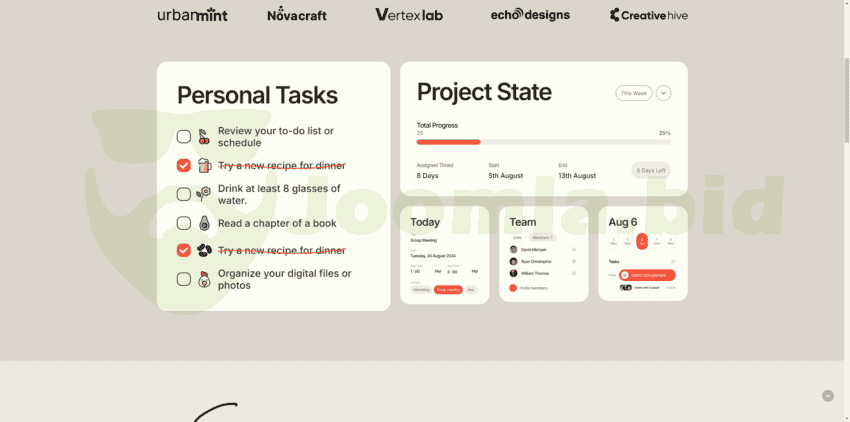Click the flower icon beside the water task

pos(204,194)
